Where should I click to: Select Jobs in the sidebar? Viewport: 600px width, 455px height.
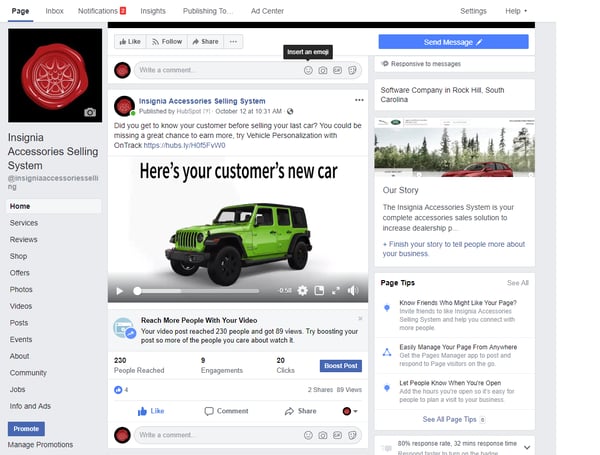pyautogui.click(x=17, y=389)
